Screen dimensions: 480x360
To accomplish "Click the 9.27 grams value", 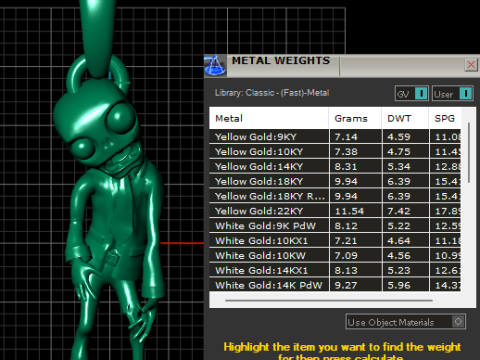I will coord(346,285).
